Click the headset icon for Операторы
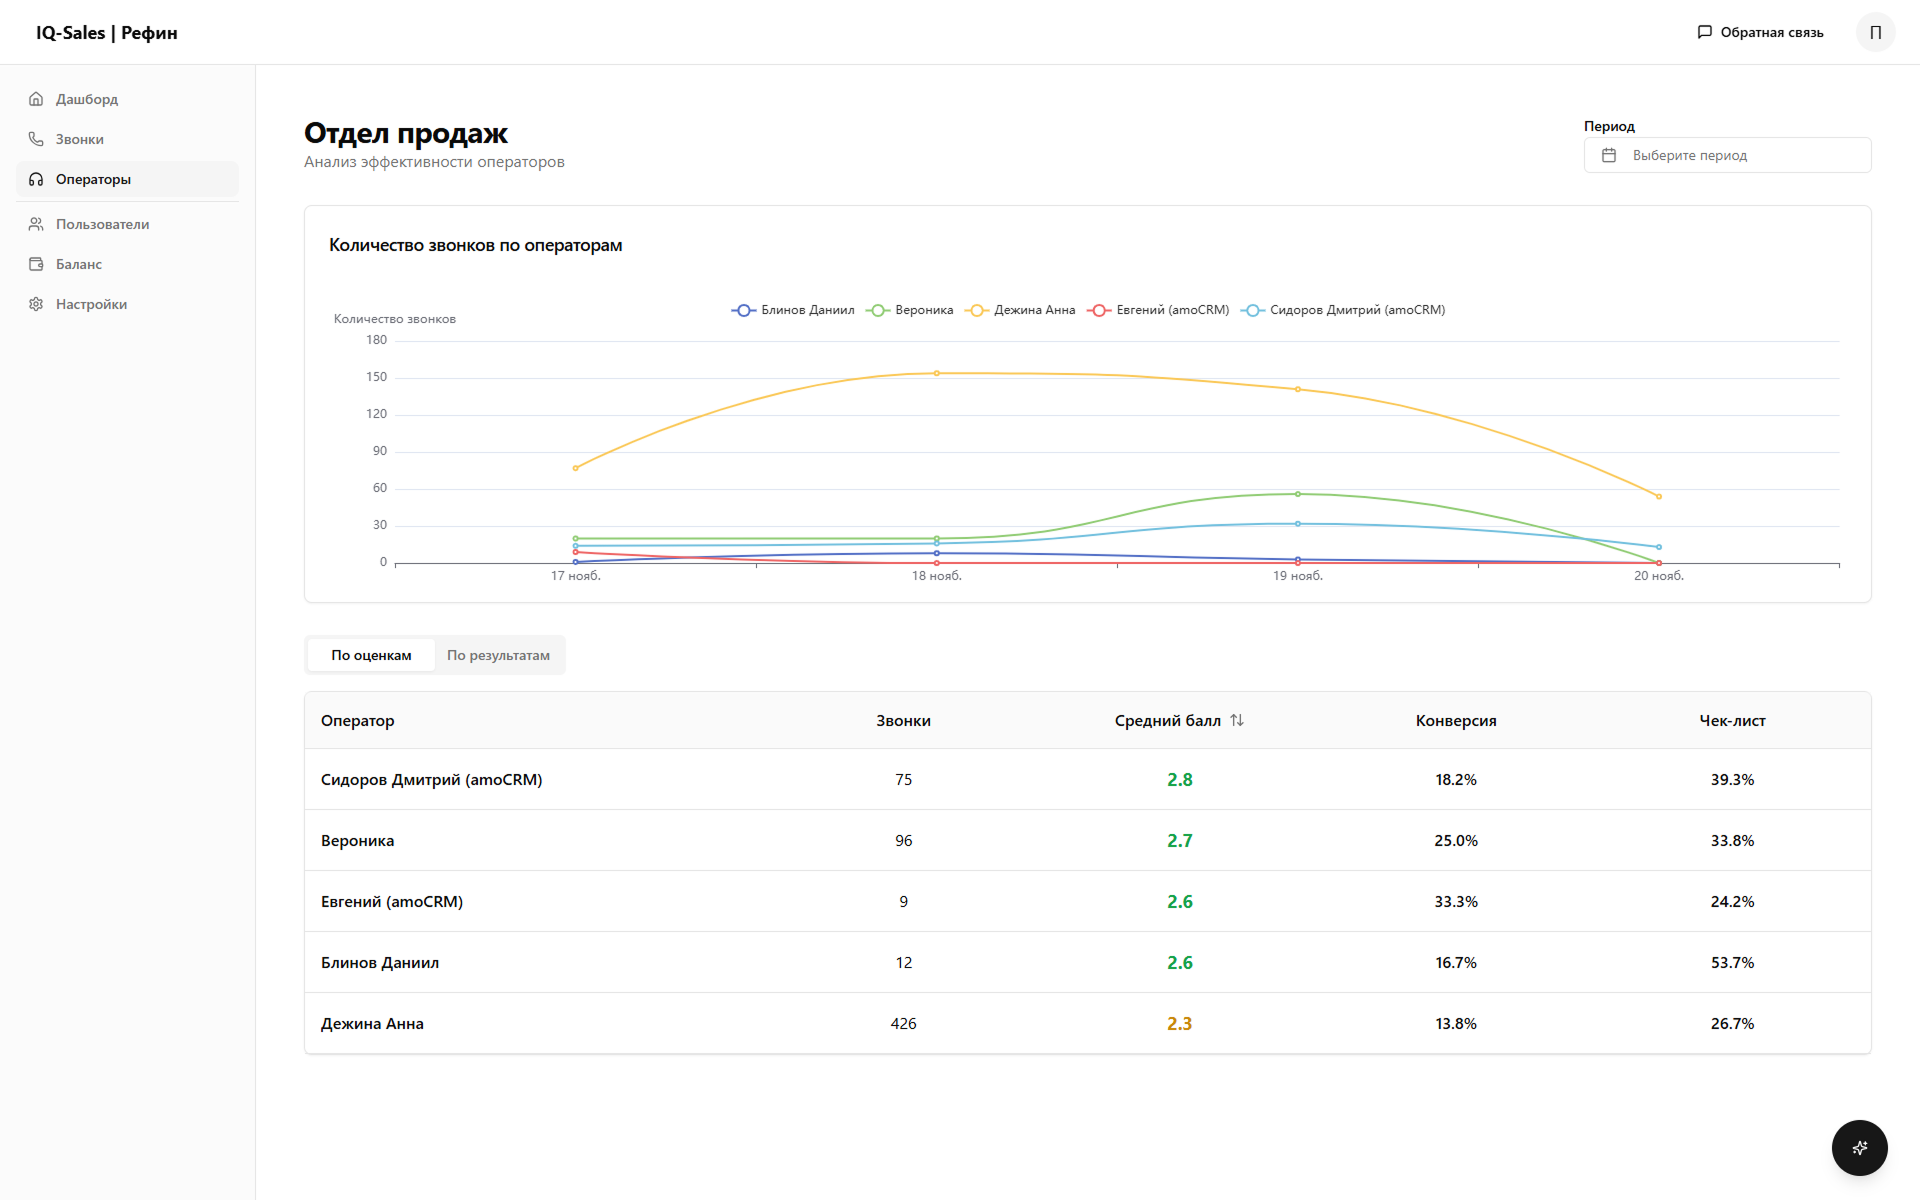The height and width of the screenshot is (1200, 1920). pos(36,179)
